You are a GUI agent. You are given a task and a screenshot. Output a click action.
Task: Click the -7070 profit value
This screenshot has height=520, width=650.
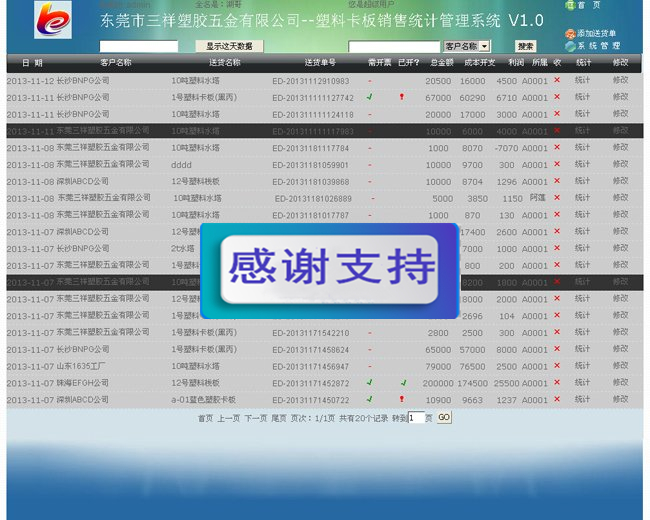[506, 148]
